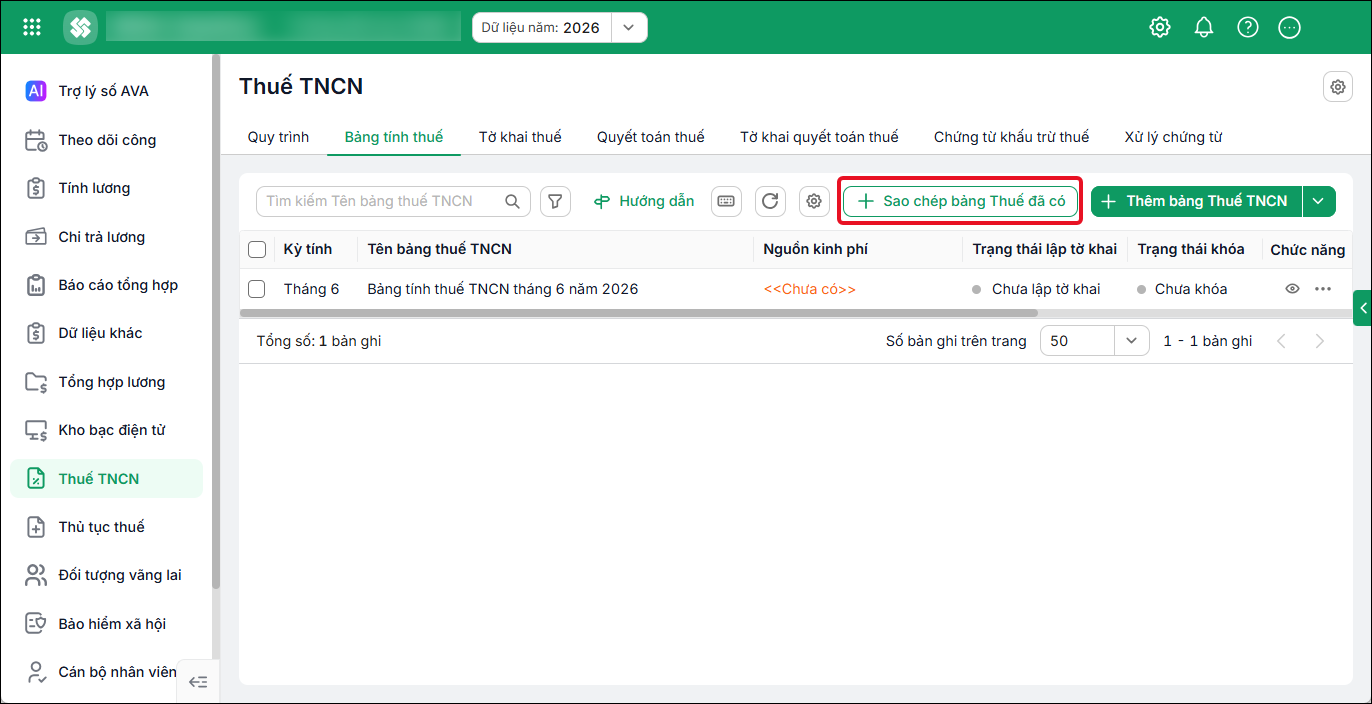Viewport: 1372px width, 704px height.
Task: Click the Đối tượng vãng lai people icon
Action: tap(36, 575)
